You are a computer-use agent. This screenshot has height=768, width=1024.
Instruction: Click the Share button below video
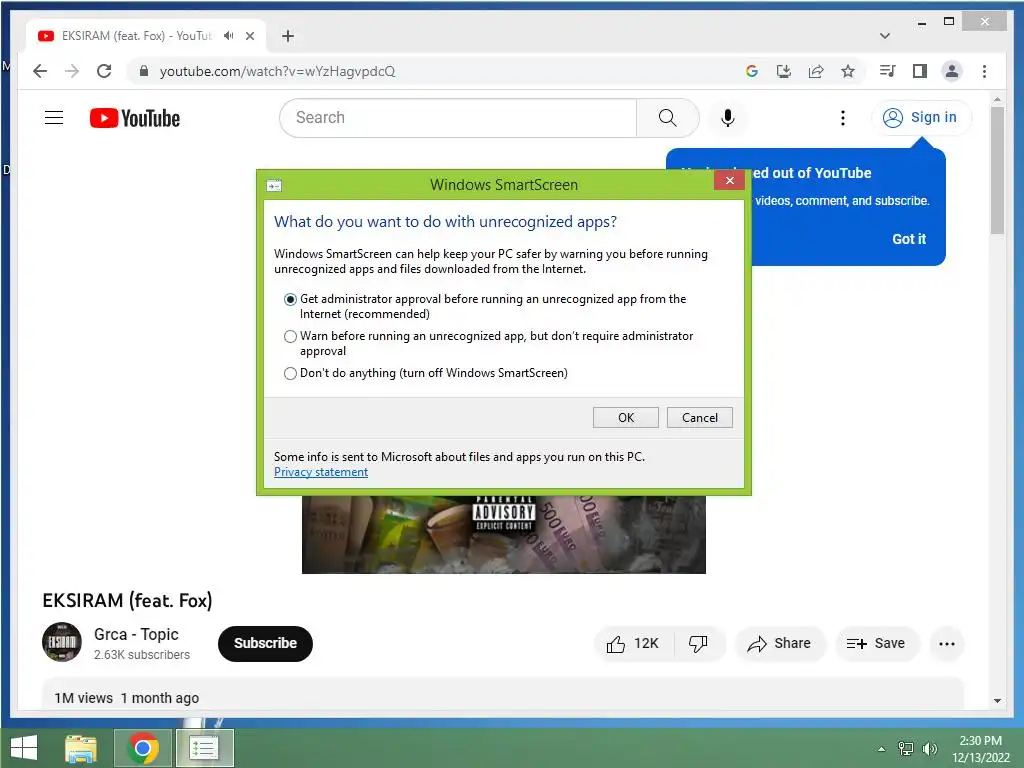780,644
